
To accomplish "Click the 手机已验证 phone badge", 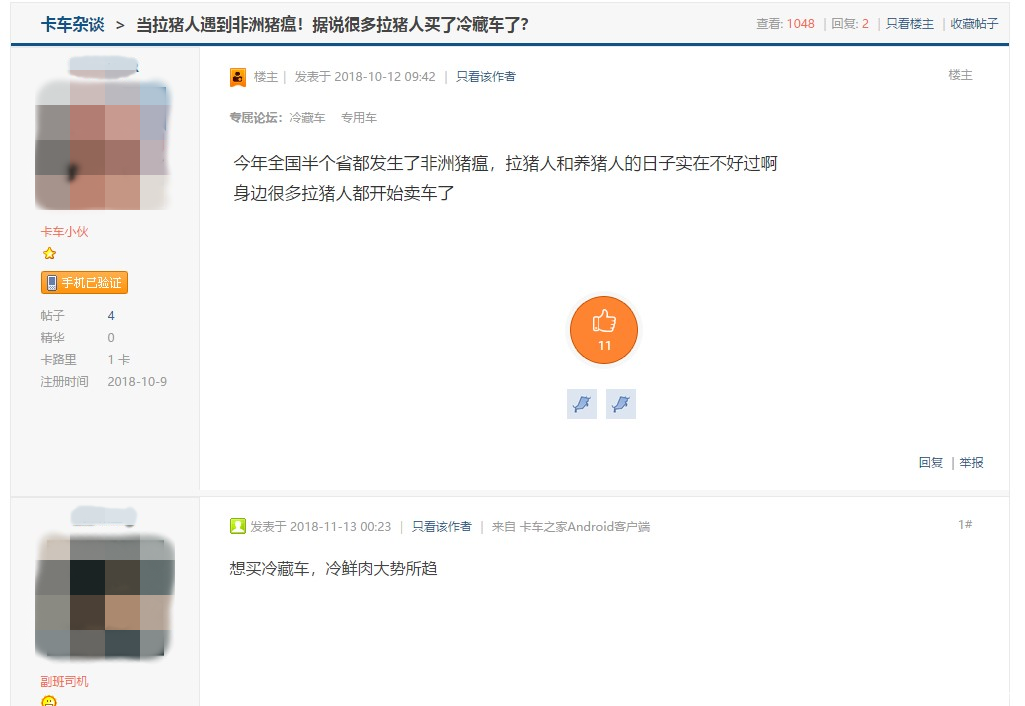I will [84, 283].
